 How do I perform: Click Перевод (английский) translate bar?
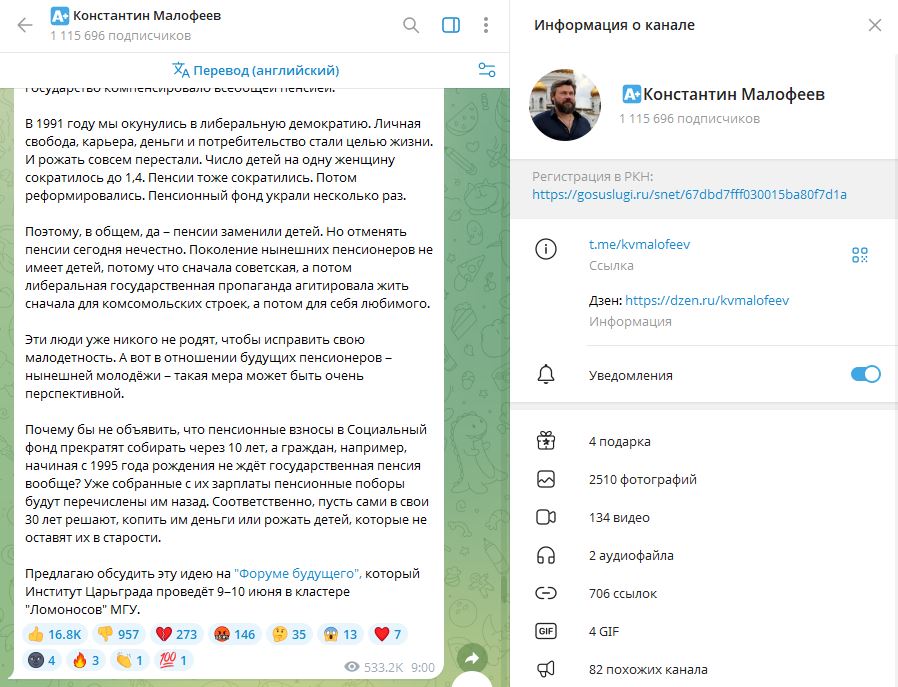(255, 70)
